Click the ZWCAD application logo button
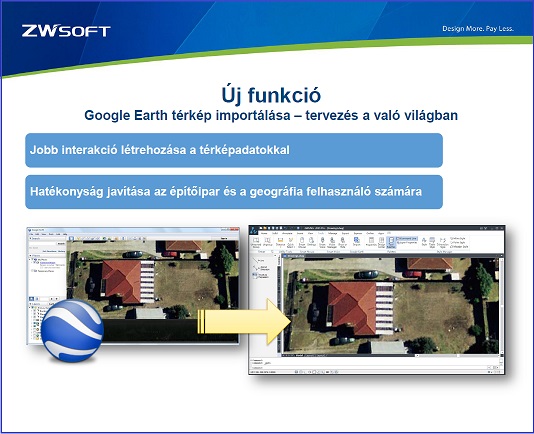Image resolution: width=534 pixels, height=434 pixels. [254, 231]
